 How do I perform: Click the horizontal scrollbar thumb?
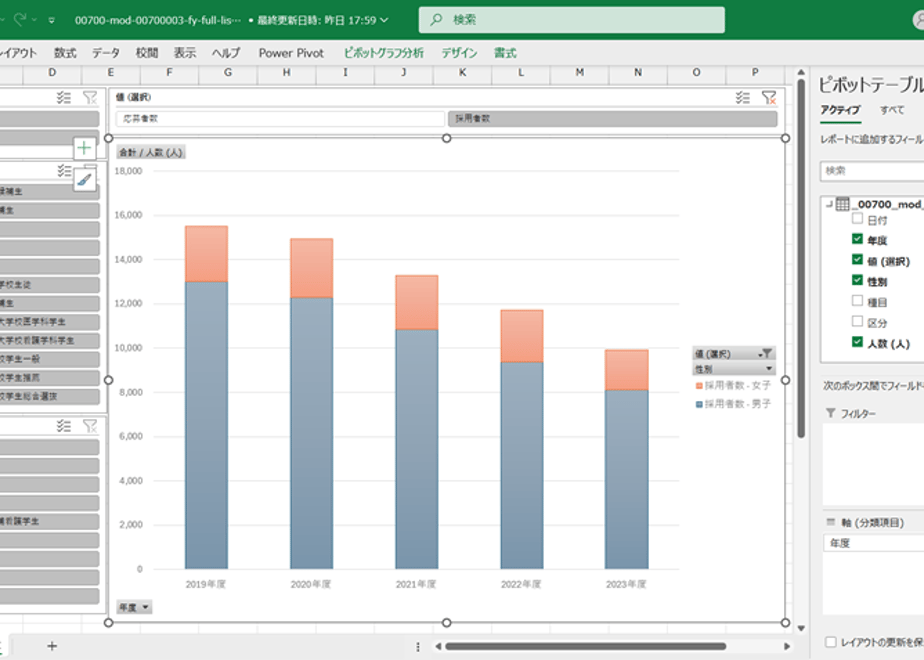[585, 646]
